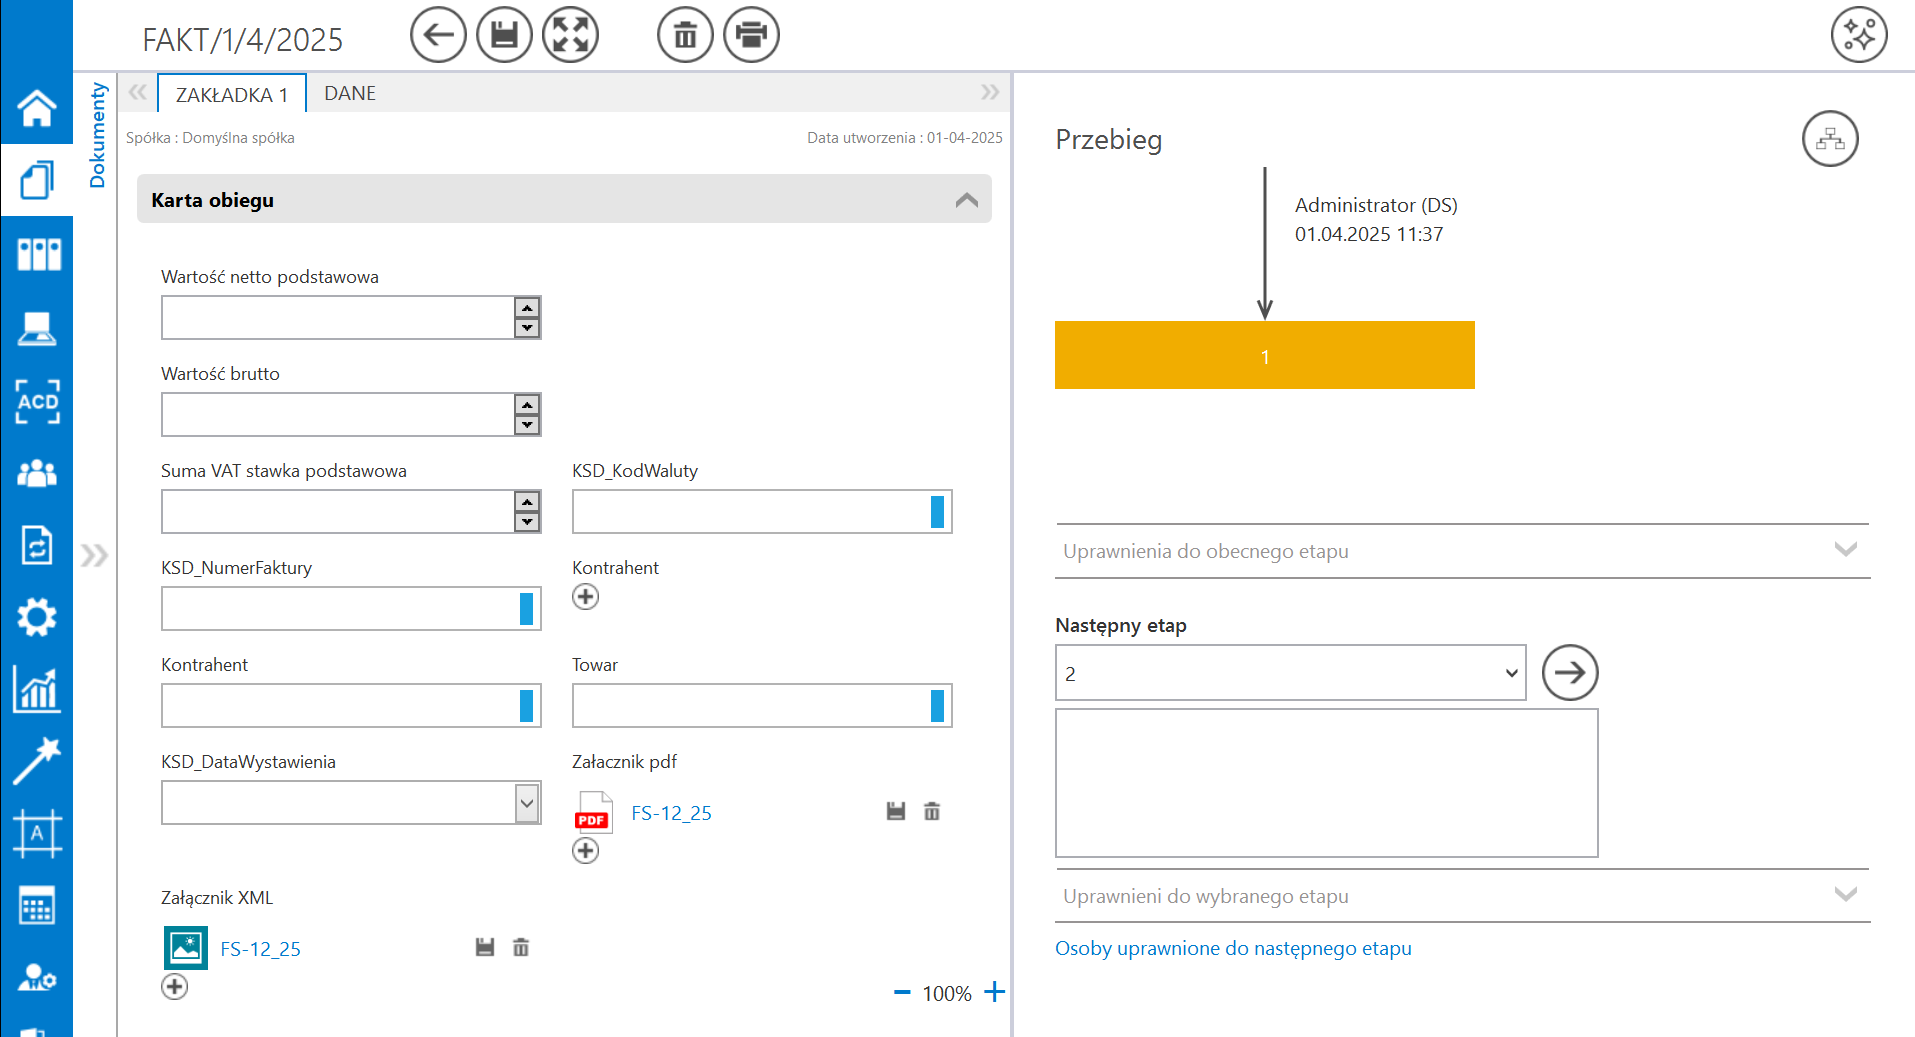Collapse the Karta obiegu section
The image size is (1915, 1037).
tap(966, 200)
